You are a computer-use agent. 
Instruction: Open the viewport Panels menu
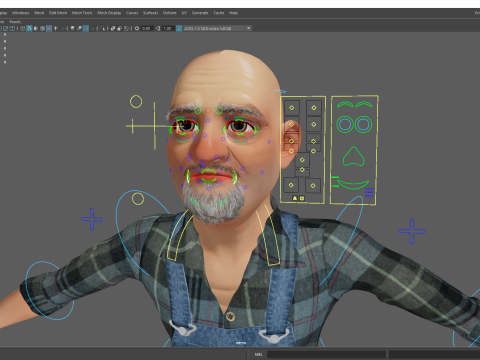[x=15, y=22]
